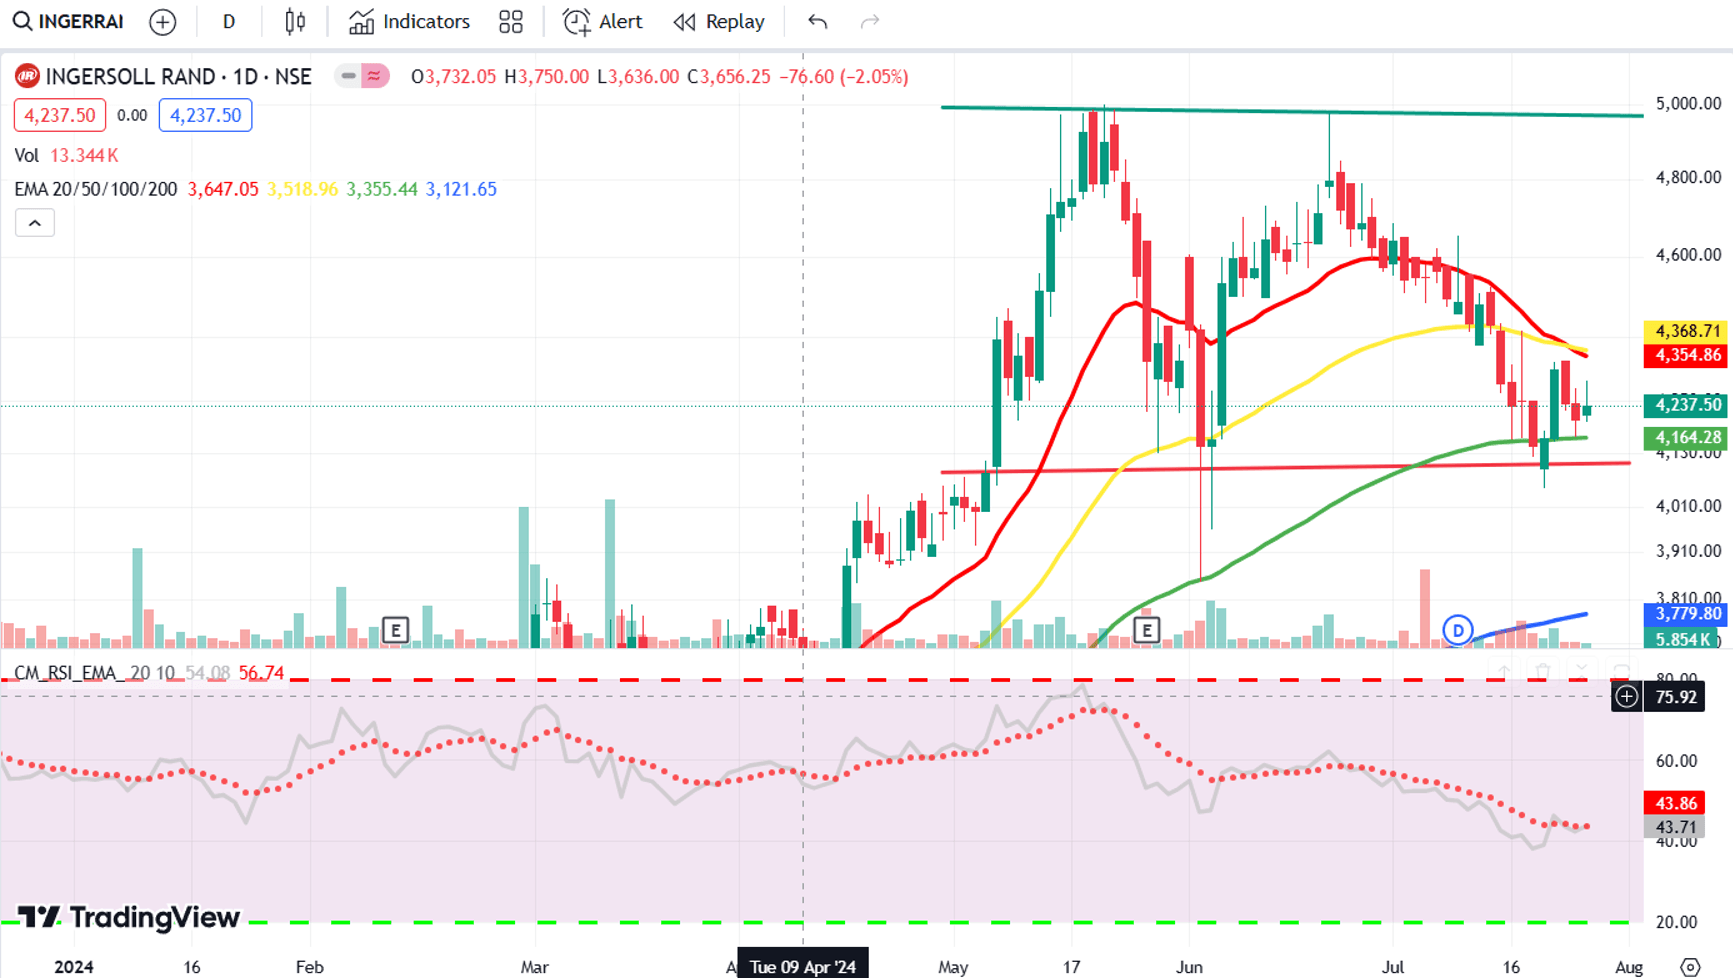The image size is (1733, 978).
Task: Select the EMA 20/50/100/200 indicator legend
Action: click(x=96, y=189)
